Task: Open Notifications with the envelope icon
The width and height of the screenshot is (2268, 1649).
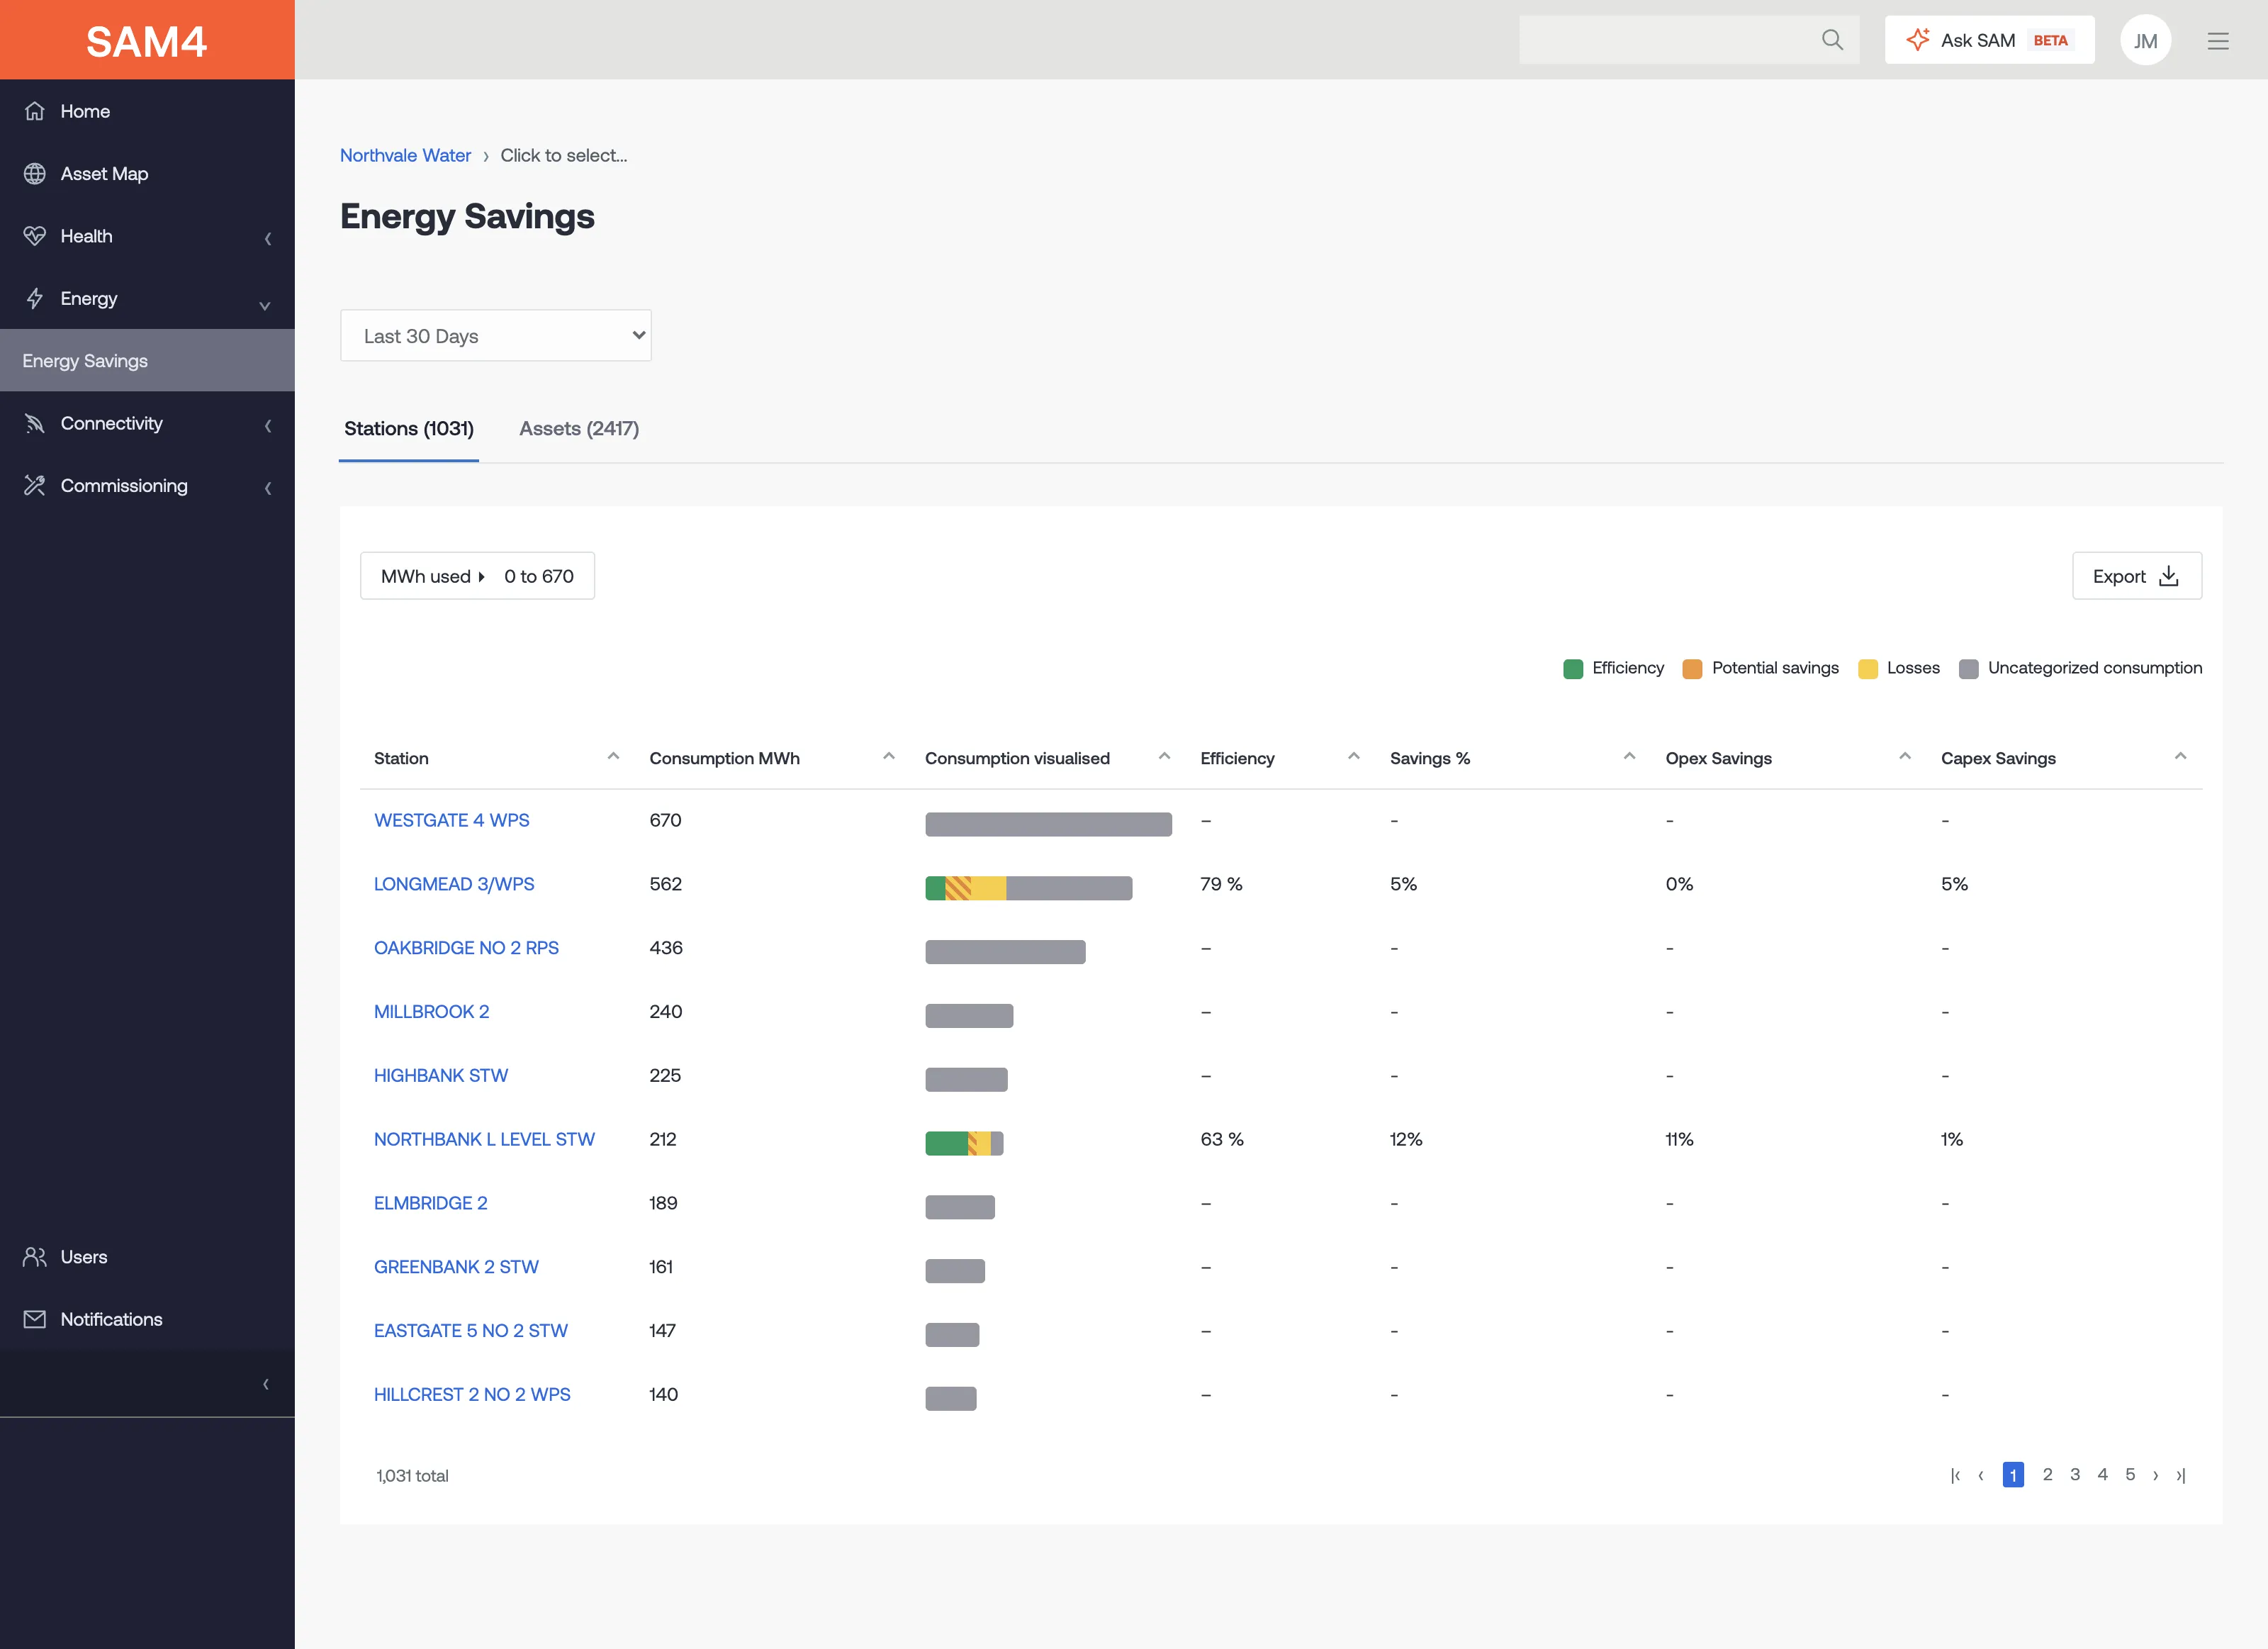Action: pyautogui.click(x=35, y=1319)
